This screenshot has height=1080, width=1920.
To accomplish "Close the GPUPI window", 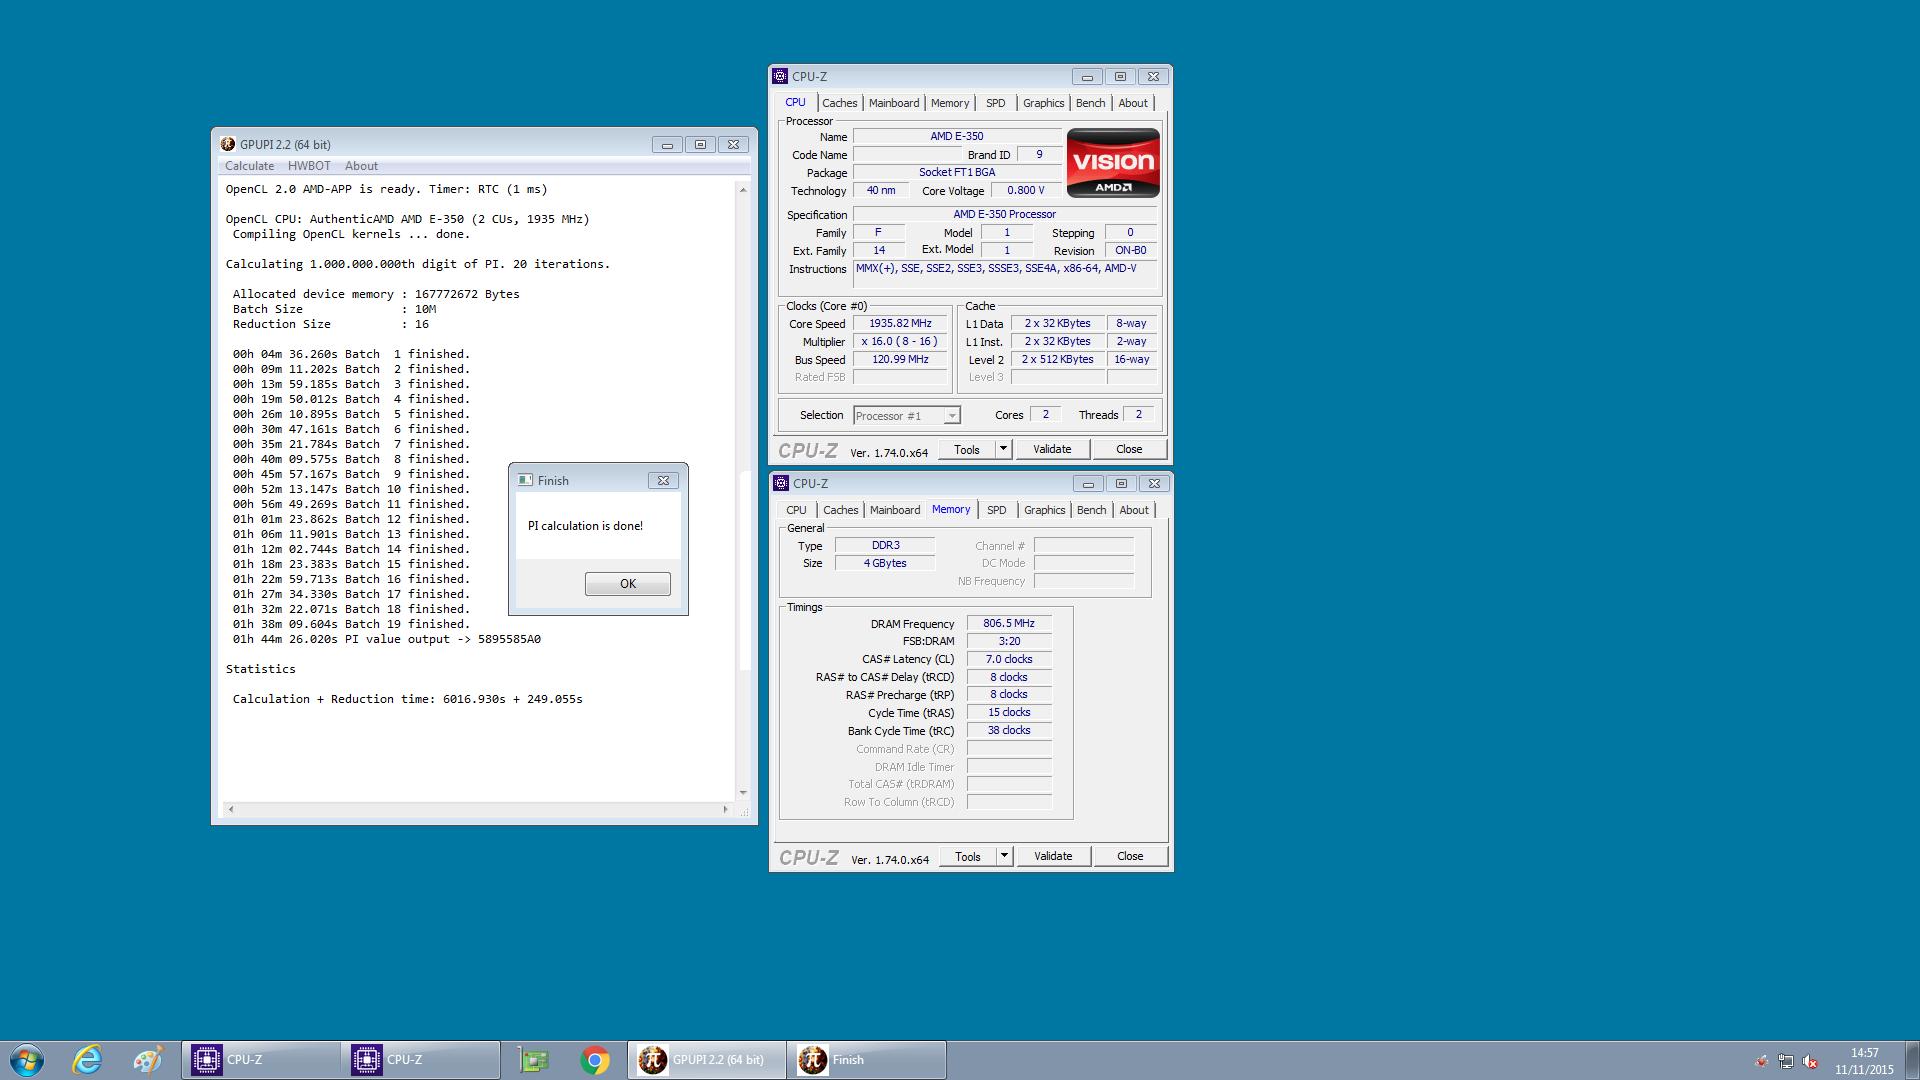I will pos(733,145).
